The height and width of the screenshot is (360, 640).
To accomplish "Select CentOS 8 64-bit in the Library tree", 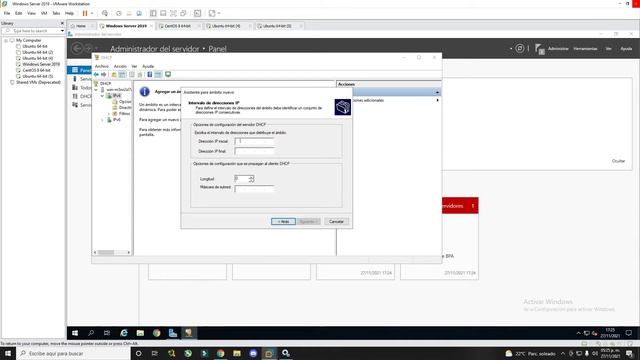I will pos(36,70).
